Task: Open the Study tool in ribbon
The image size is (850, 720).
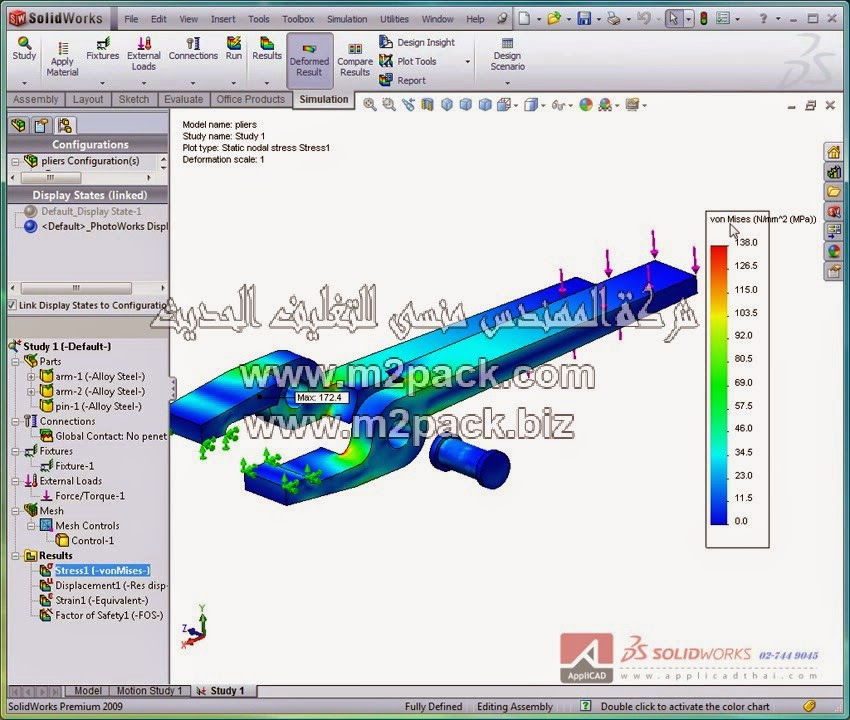Action: 24,49
